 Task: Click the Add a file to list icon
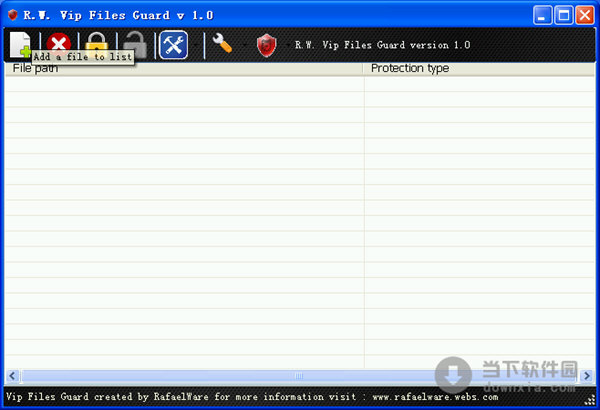[x=20, y=45]
